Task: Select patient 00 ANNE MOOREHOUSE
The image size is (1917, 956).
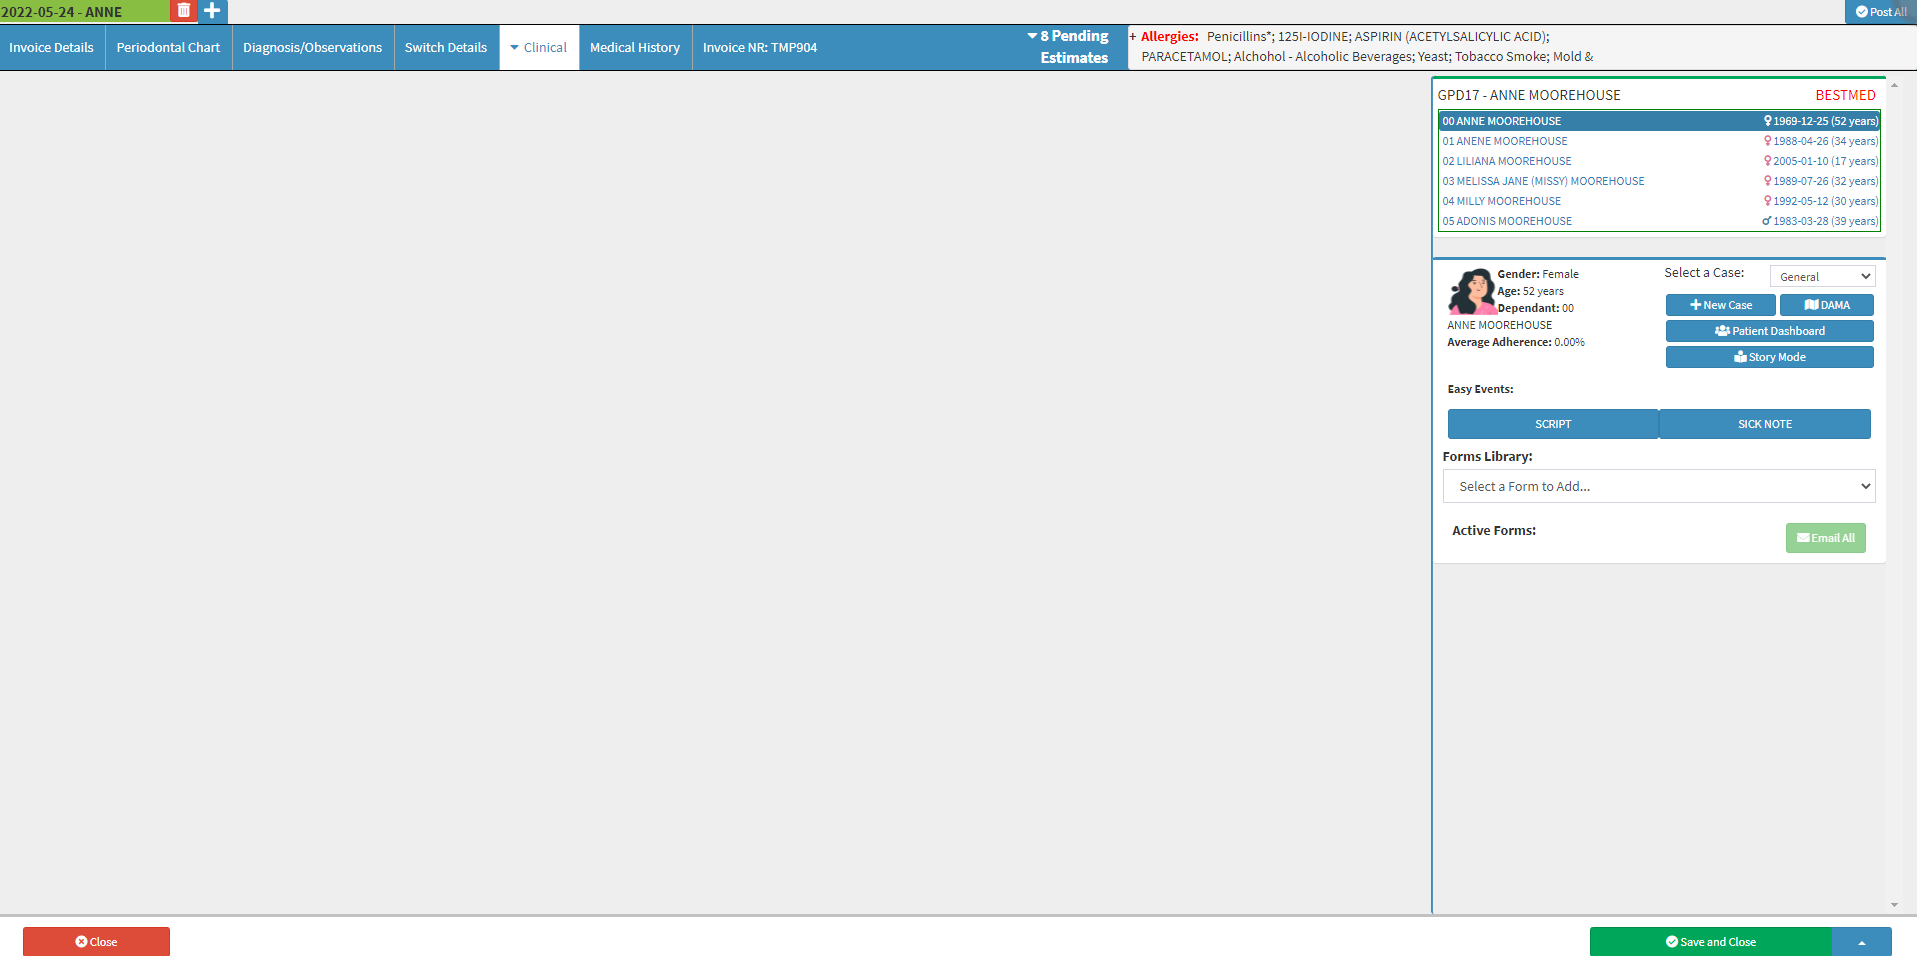Action: (1659, 121)
